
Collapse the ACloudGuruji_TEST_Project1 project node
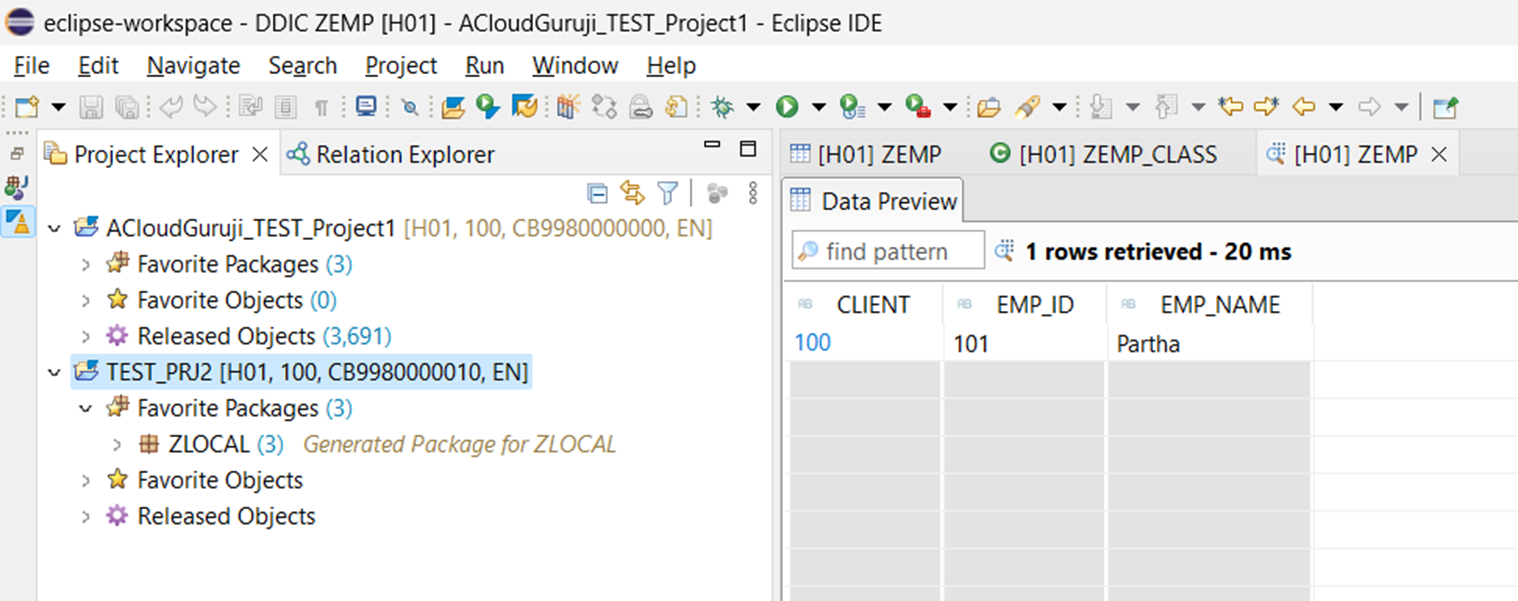[54, 229]
